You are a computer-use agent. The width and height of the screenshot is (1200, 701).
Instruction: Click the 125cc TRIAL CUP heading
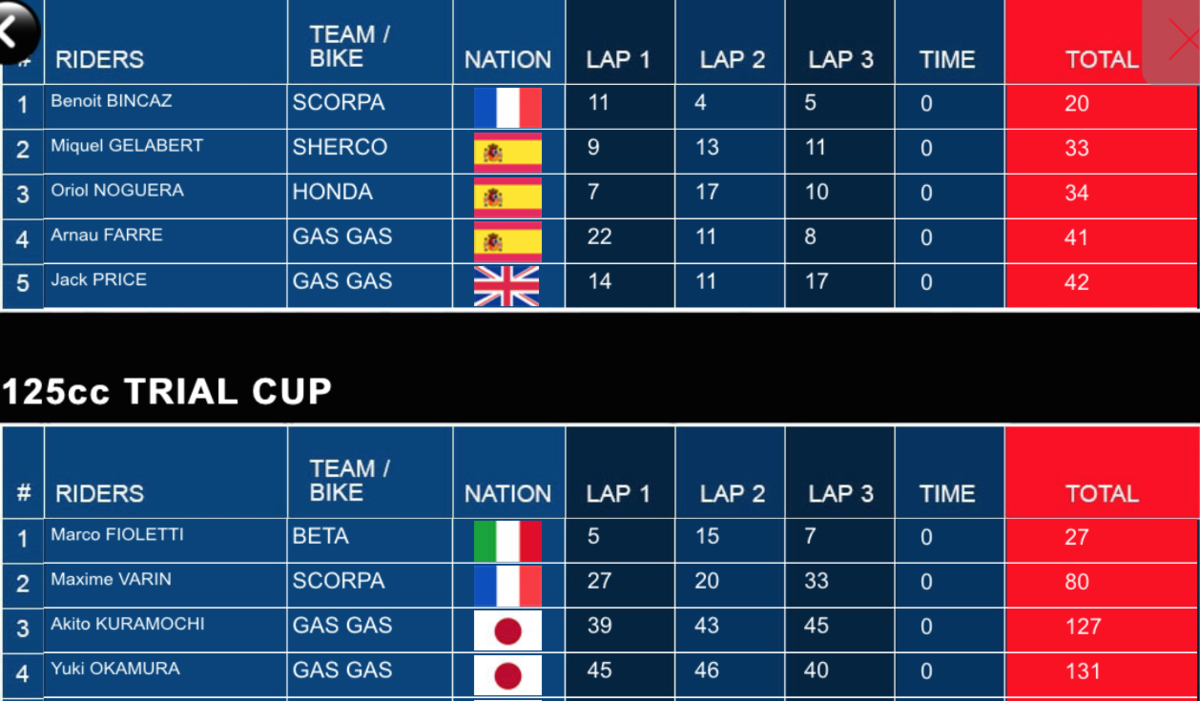point(167,391)
